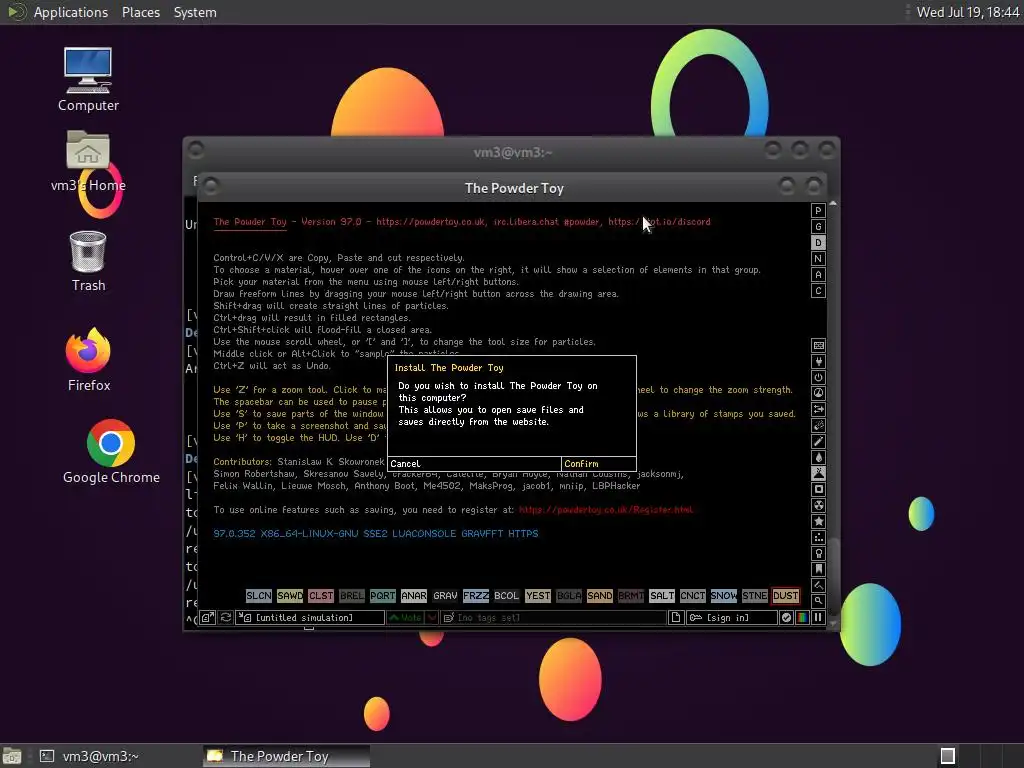Screen dimensions: 1024x768
Task: Open the Computer desktop icon
Action: [x=88, y=80]
